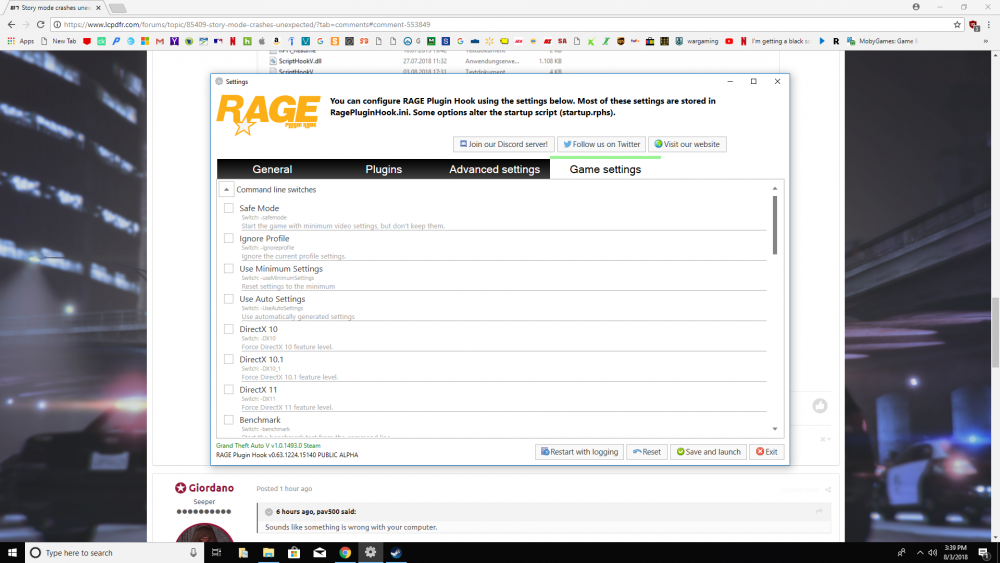Enable the Ignore Profile checkbox

pos(229,238)
